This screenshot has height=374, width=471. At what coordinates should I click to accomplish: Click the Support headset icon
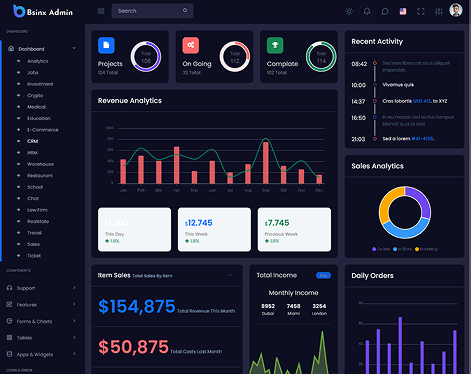pos(9,288)
